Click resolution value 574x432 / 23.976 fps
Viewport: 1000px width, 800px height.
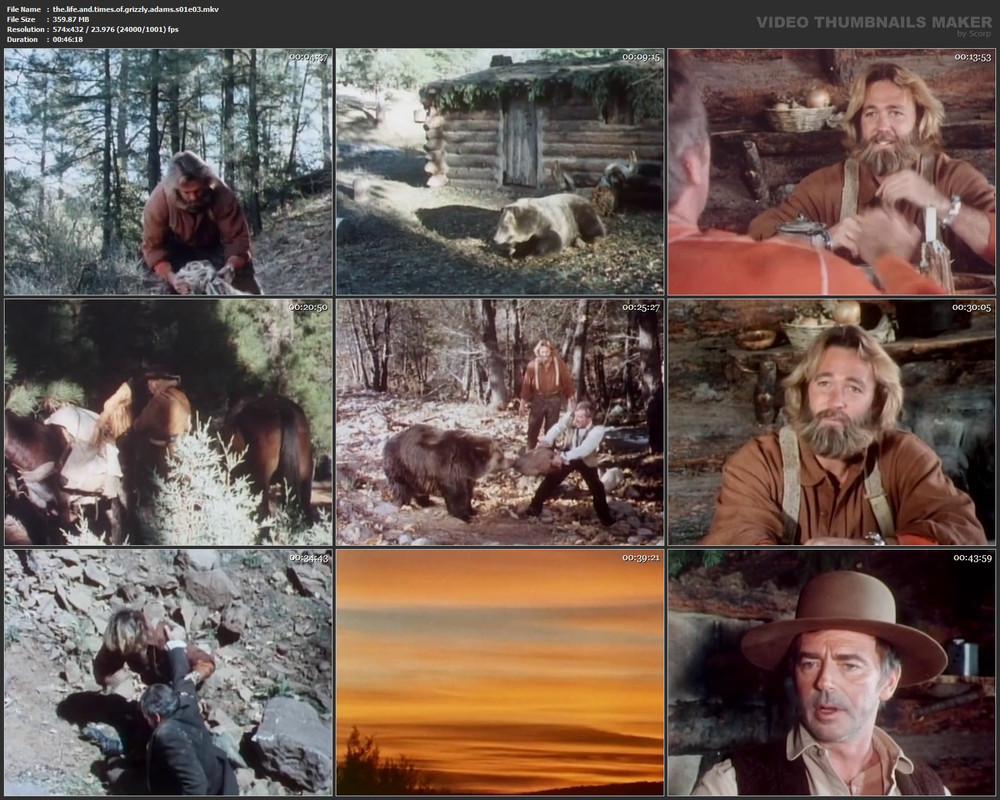point(115,29)
